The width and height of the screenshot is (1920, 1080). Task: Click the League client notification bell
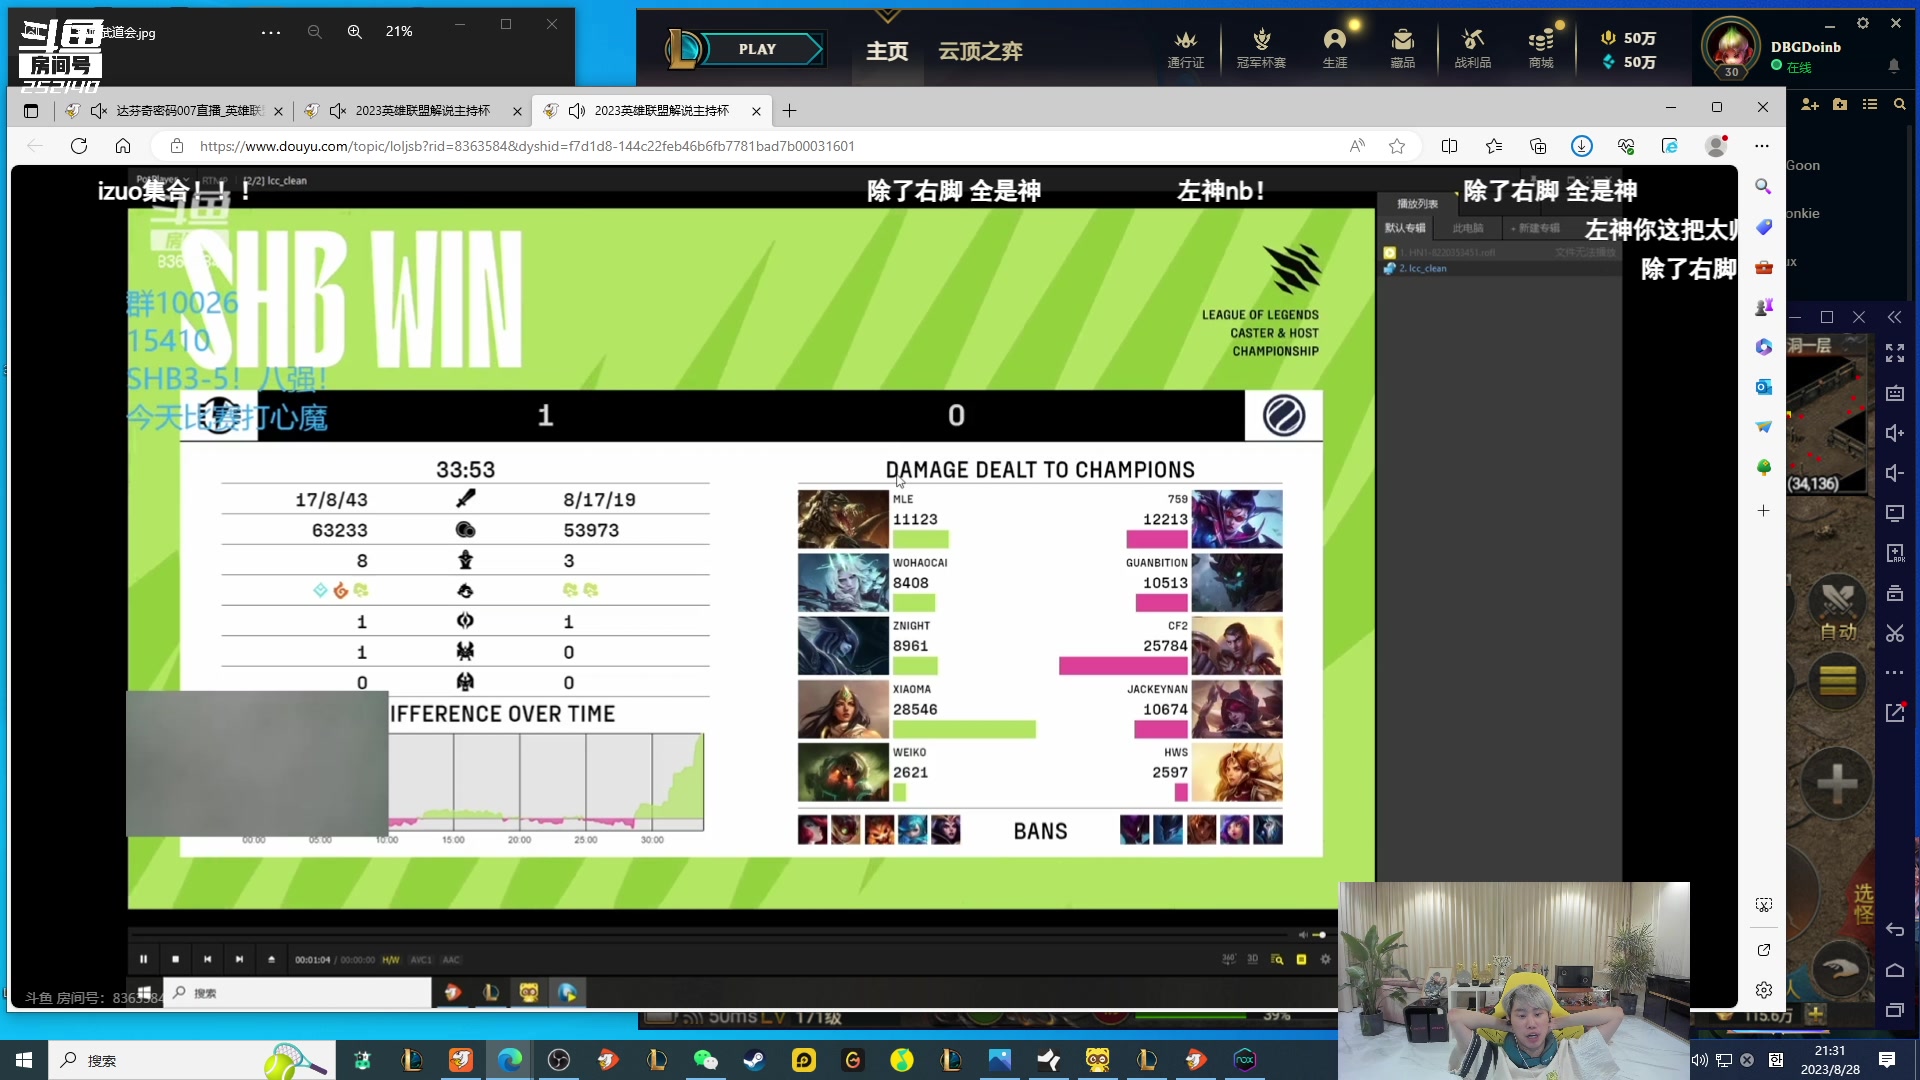coord(1893,66)
